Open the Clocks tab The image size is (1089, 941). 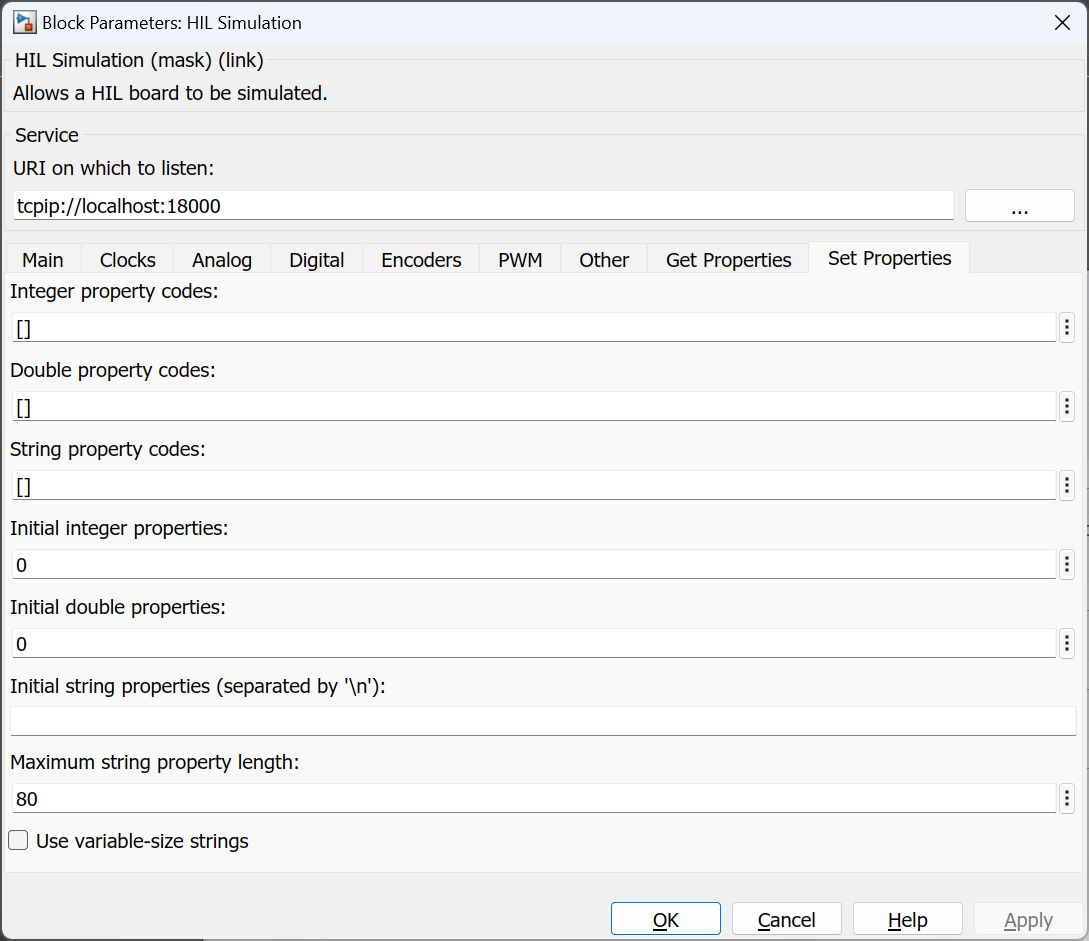(x=127, y=260)
